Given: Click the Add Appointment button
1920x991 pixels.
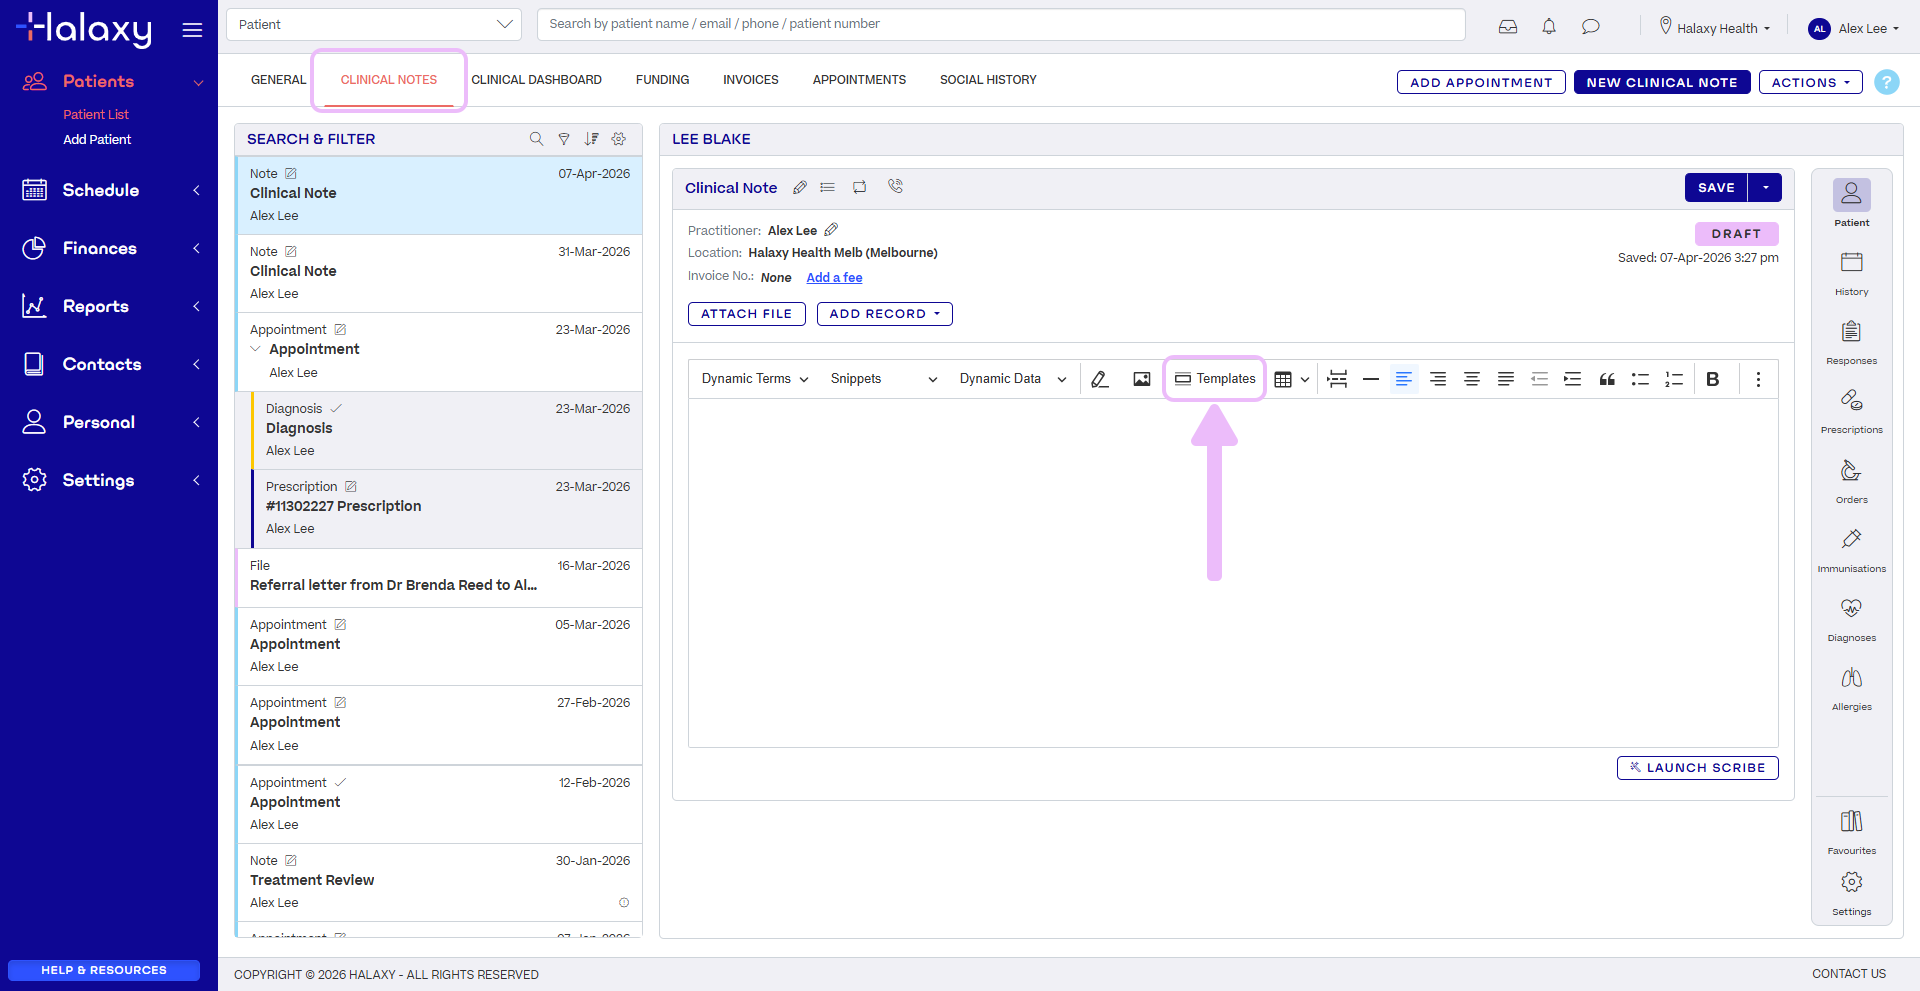Looking at the screenshot, I should [x=1481, y=82].
